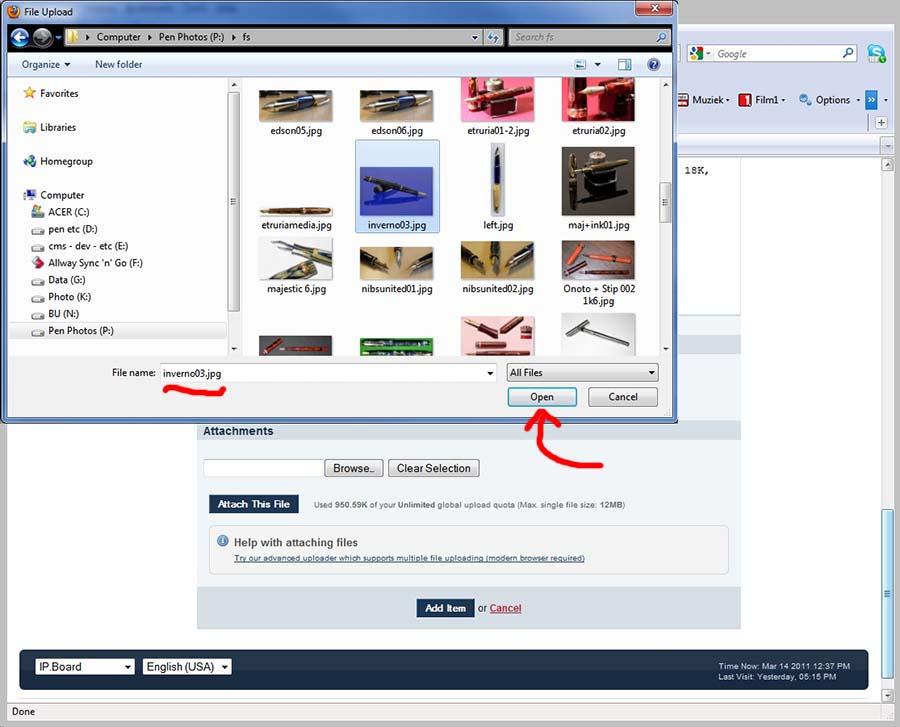The image size is (900, 727).
Task: Click the Favorites star item
Action: click(58, 94)
